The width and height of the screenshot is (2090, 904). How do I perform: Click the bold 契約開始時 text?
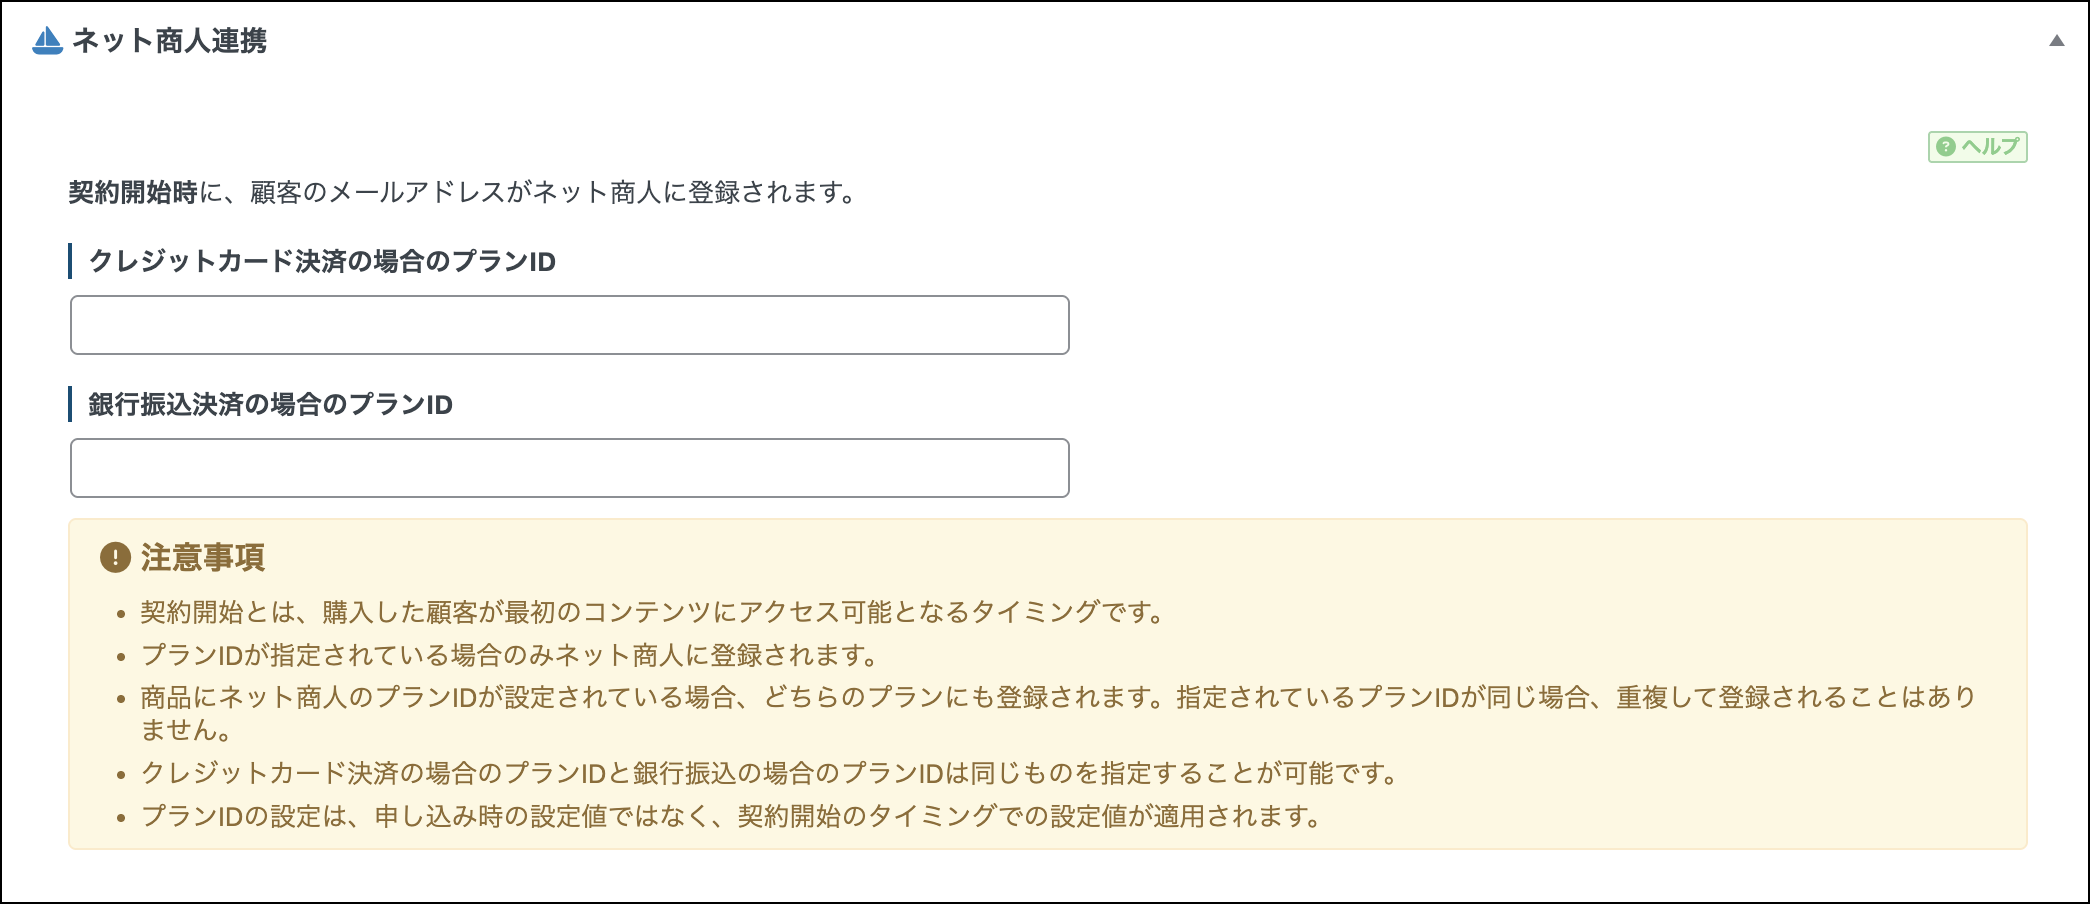click(x=133, y=192)
